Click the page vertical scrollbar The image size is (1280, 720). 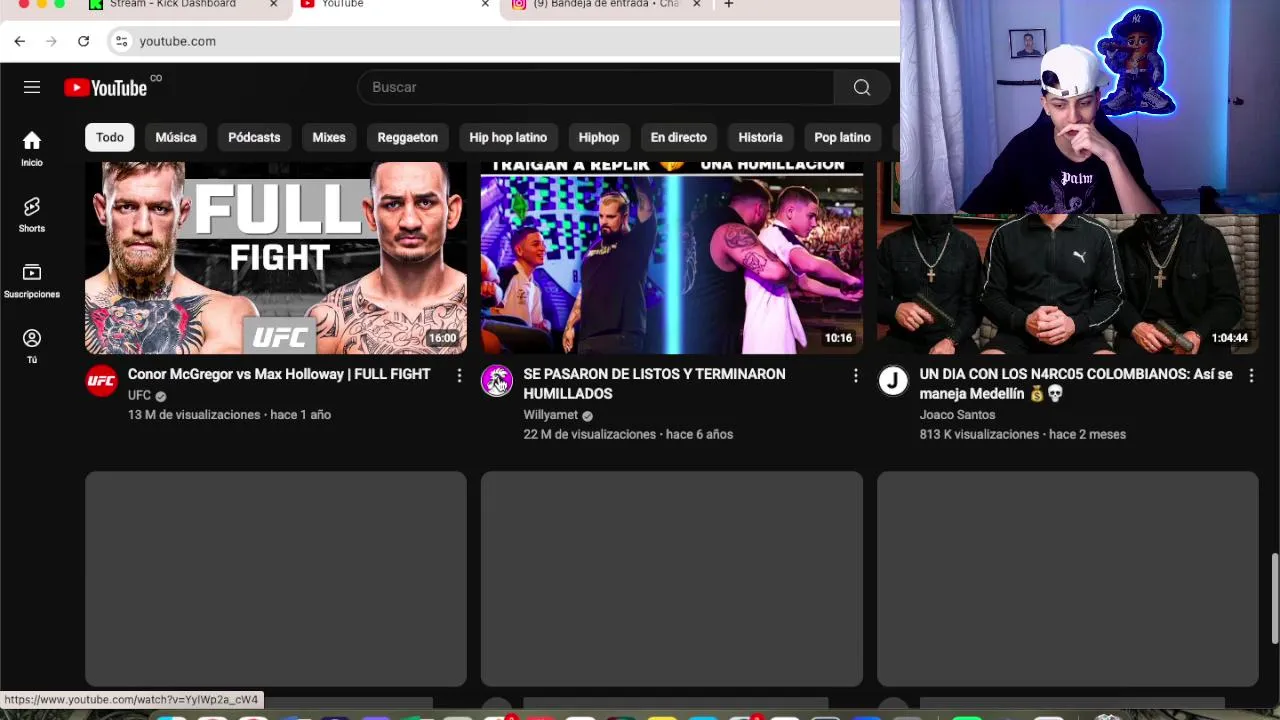pyautogui.click(x=1274, y=598)
